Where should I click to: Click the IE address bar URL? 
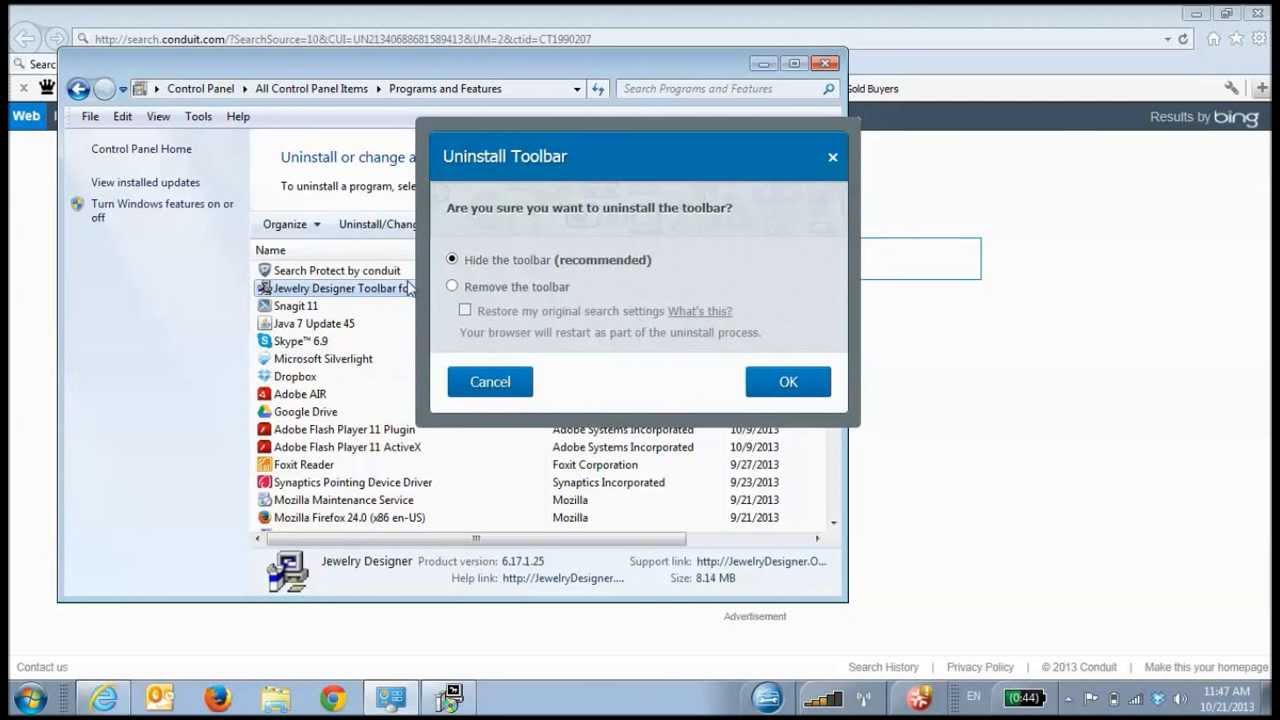pyautogui.click(x=343, y=39)
